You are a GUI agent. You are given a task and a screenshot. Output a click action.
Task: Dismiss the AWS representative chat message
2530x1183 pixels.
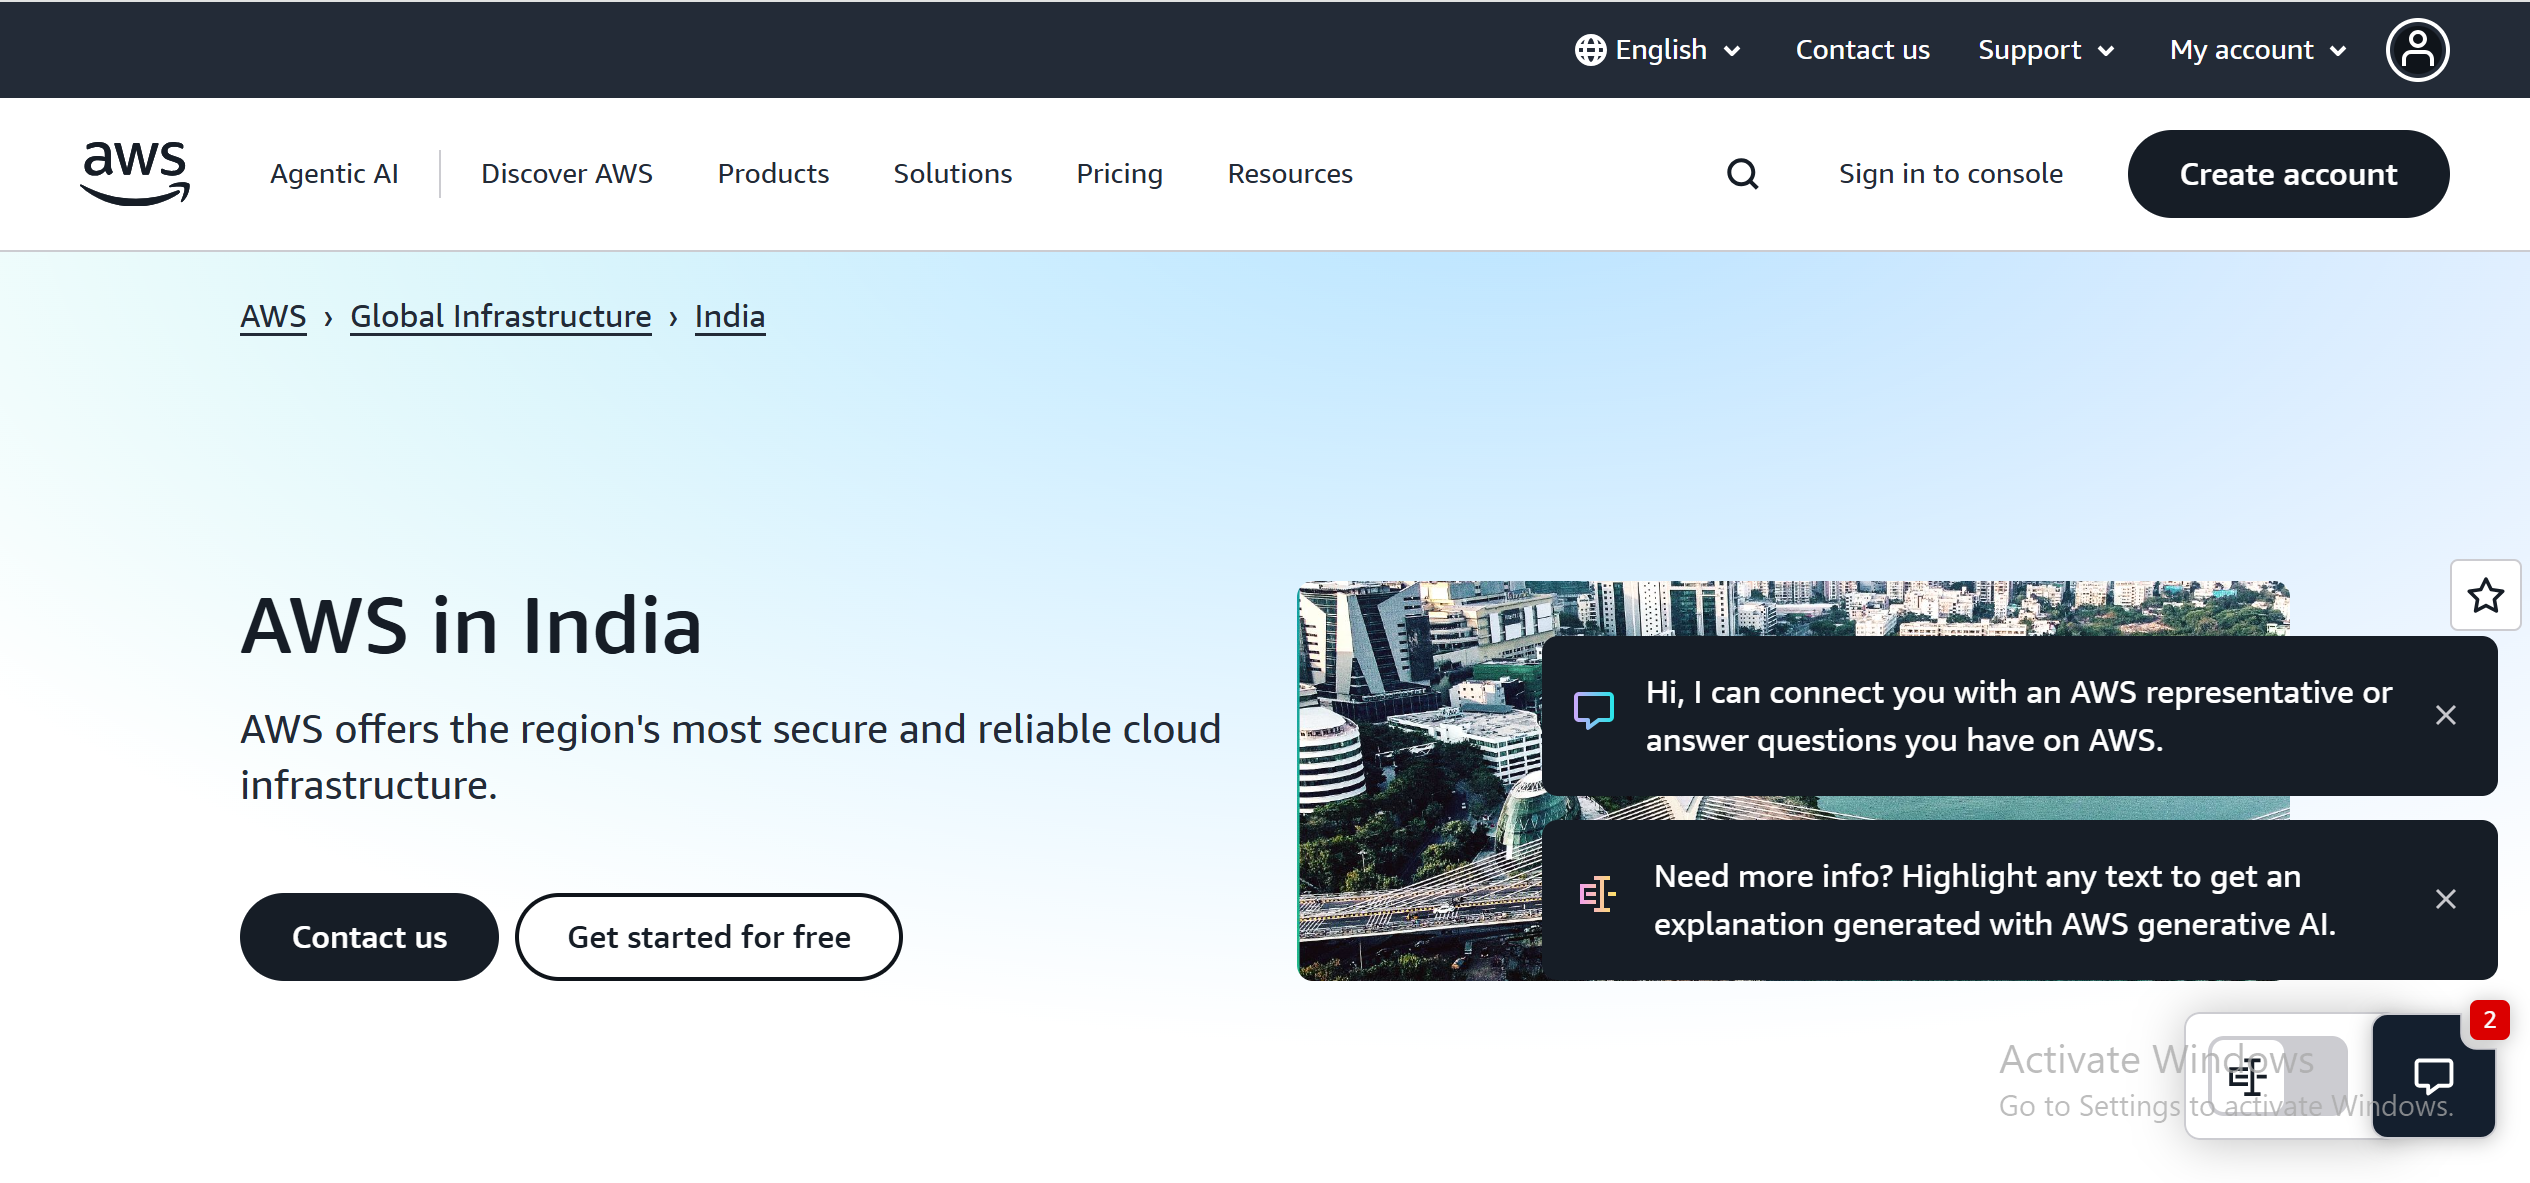2445,715
